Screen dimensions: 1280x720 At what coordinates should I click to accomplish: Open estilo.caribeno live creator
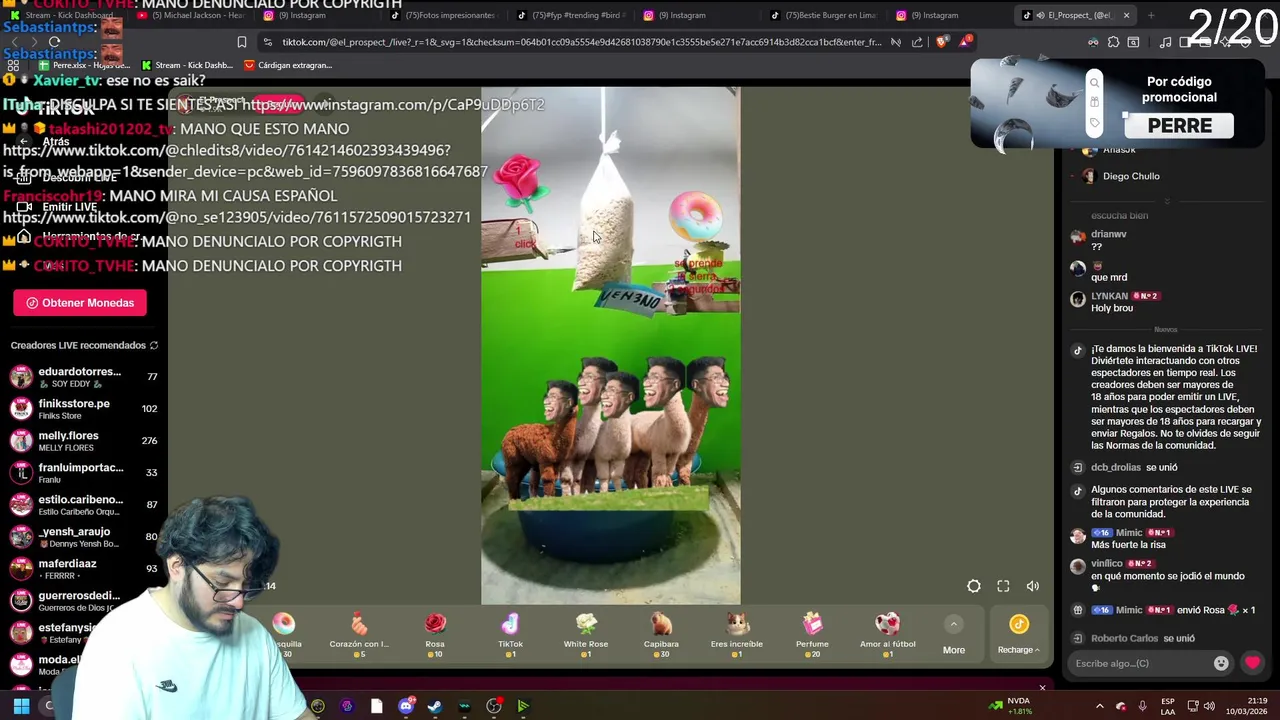tap(82, 505)
